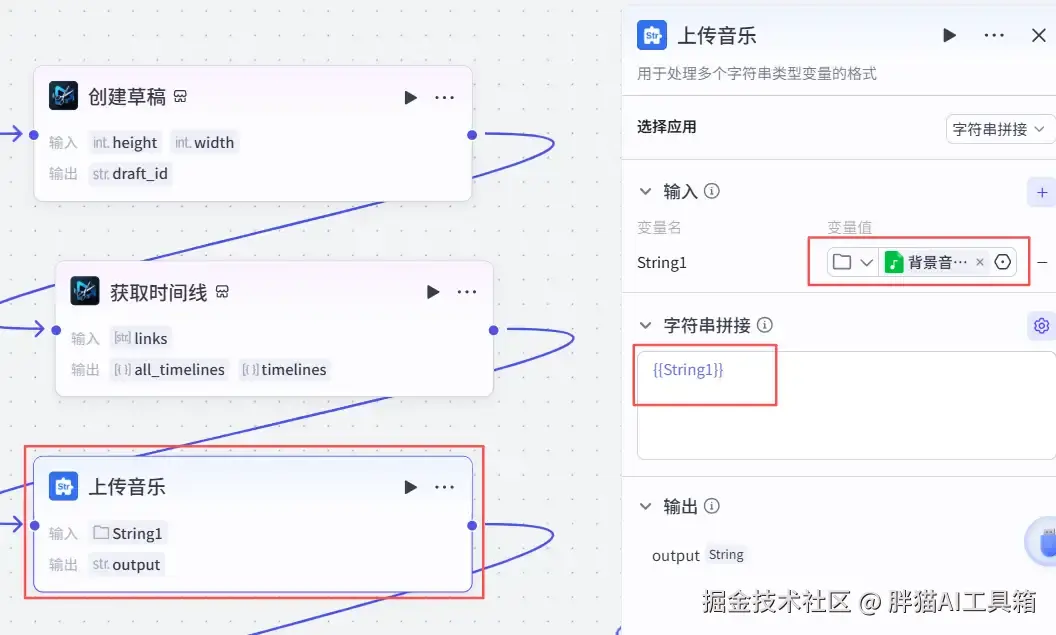Open the 字符串拼接 settings gear
This screenshot has height=635, width=1056.
(1041, 326)
